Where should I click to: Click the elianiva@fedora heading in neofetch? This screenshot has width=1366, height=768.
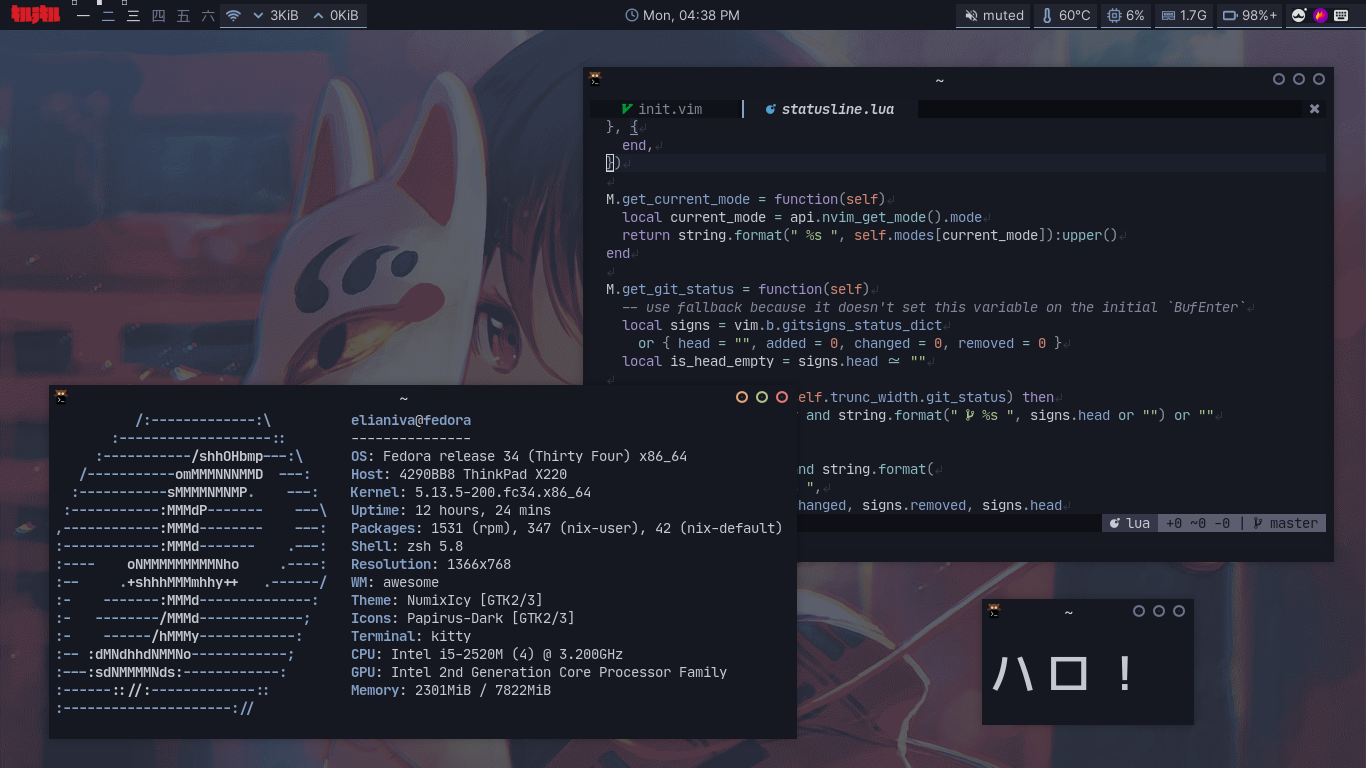pyautogui.click(x=411, y=420)
